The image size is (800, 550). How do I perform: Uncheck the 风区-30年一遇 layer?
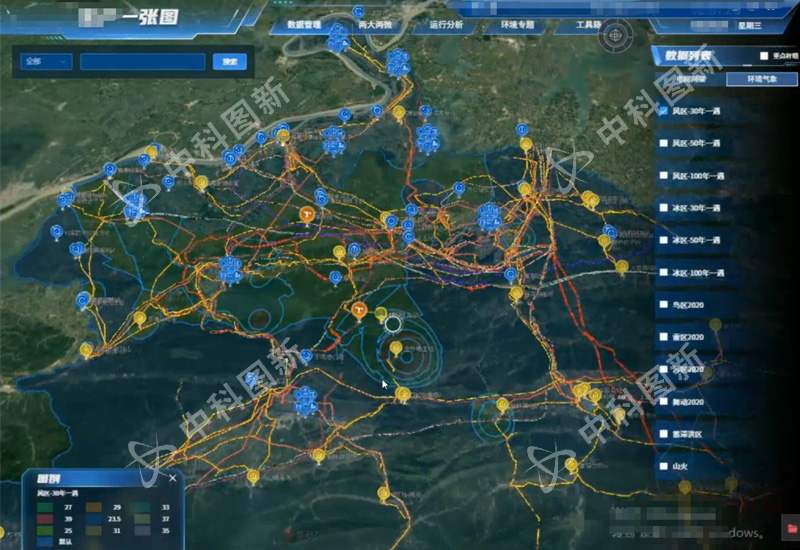(663, 111)
